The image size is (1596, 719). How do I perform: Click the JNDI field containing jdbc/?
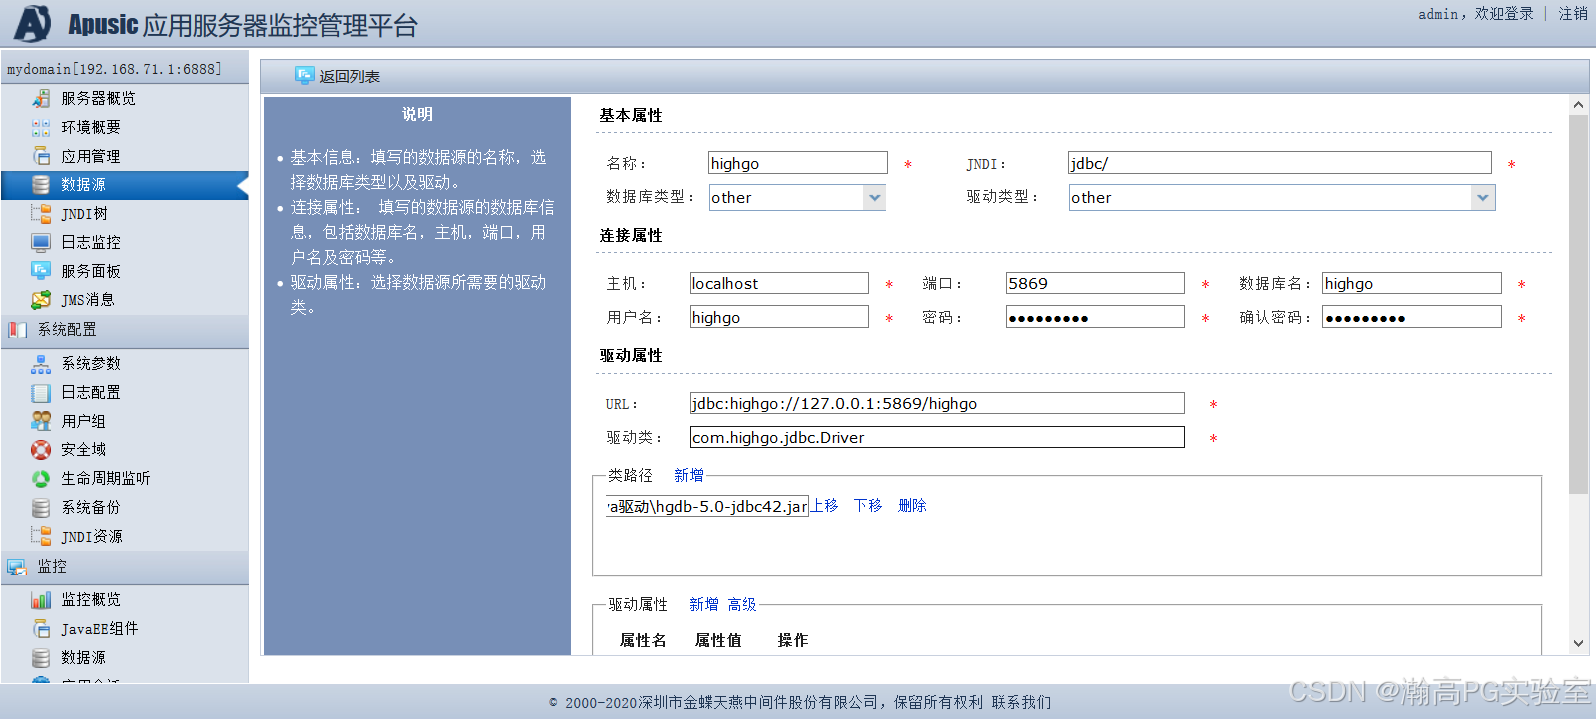pyautogui.click(x=1280, y=163)
